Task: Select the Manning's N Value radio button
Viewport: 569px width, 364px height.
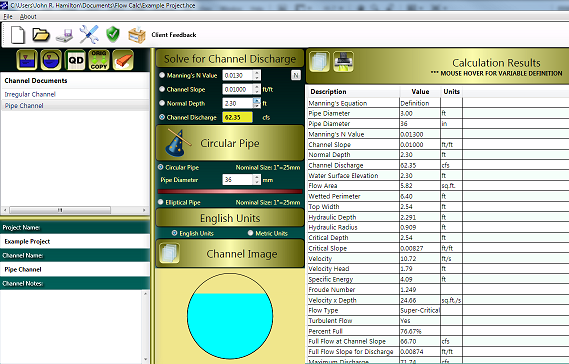Action: tap(162, 75)
